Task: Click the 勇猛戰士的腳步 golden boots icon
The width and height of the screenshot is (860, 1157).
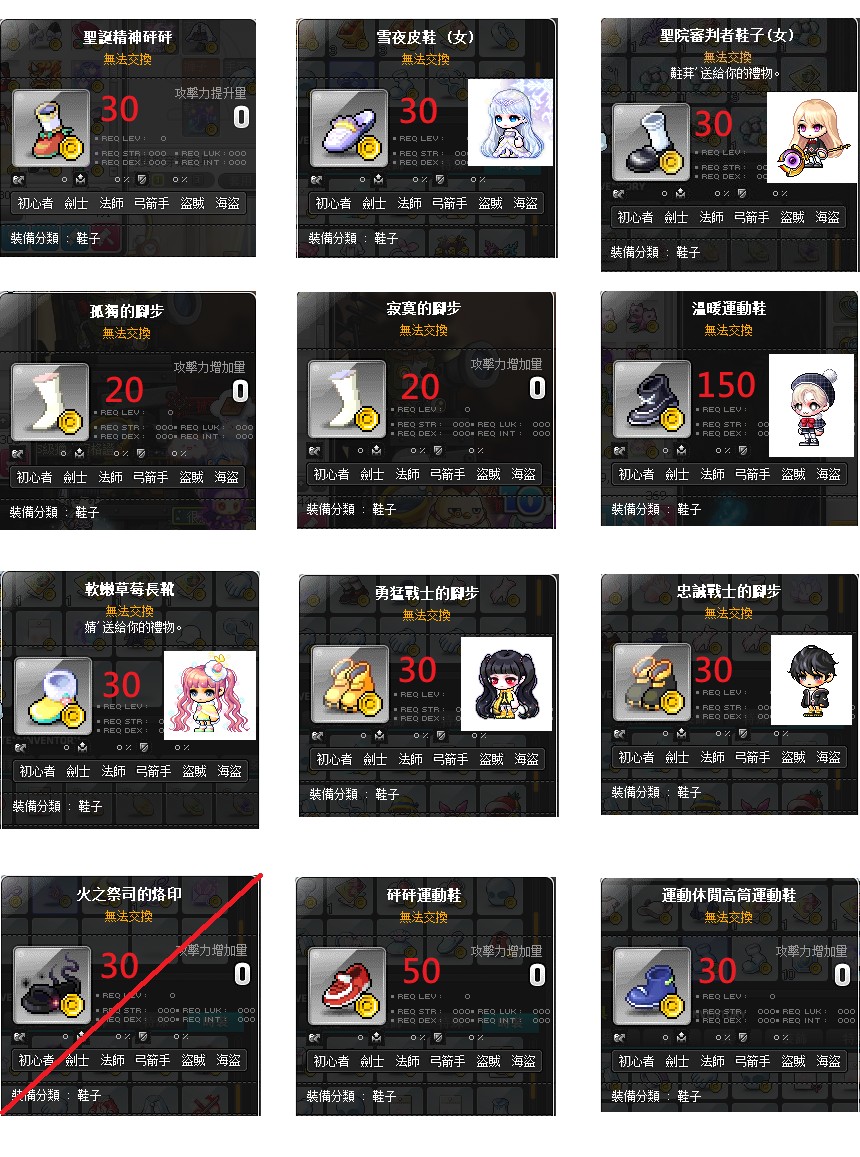Action: [350, 684]
